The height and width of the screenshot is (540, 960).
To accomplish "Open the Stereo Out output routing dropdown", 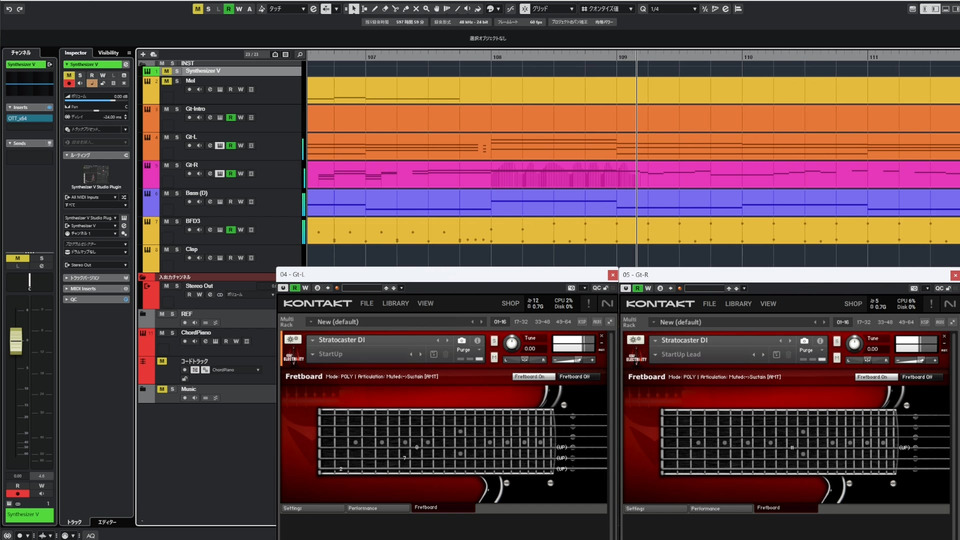I will click(96, 265).
